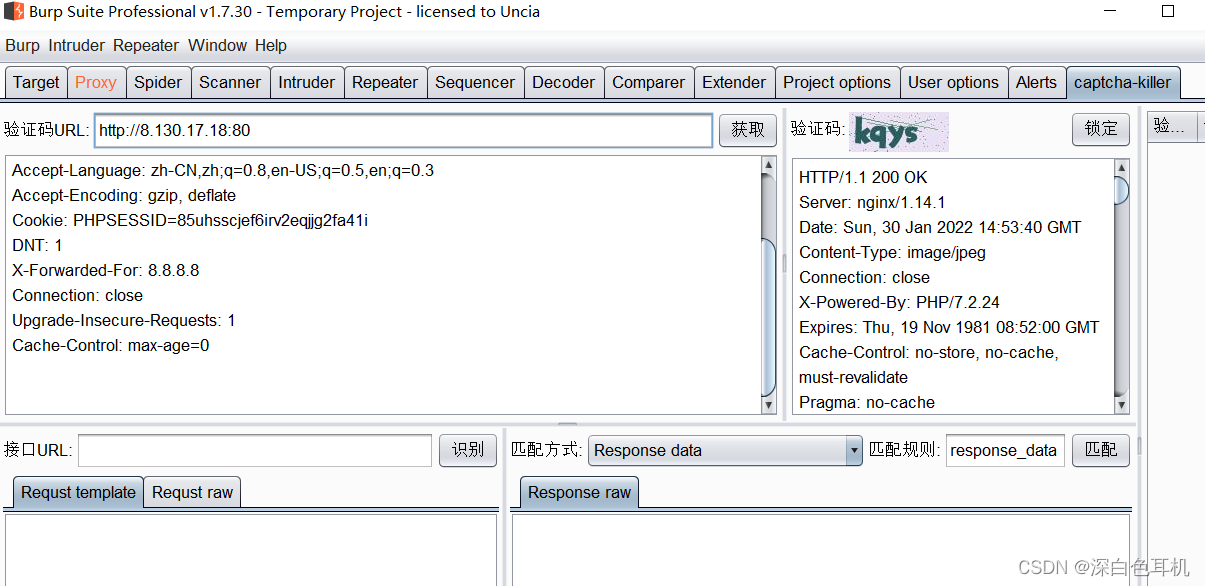
Task: Click the X-Powered-By: PHP/7.2.24 line
Action: (899, 302)
